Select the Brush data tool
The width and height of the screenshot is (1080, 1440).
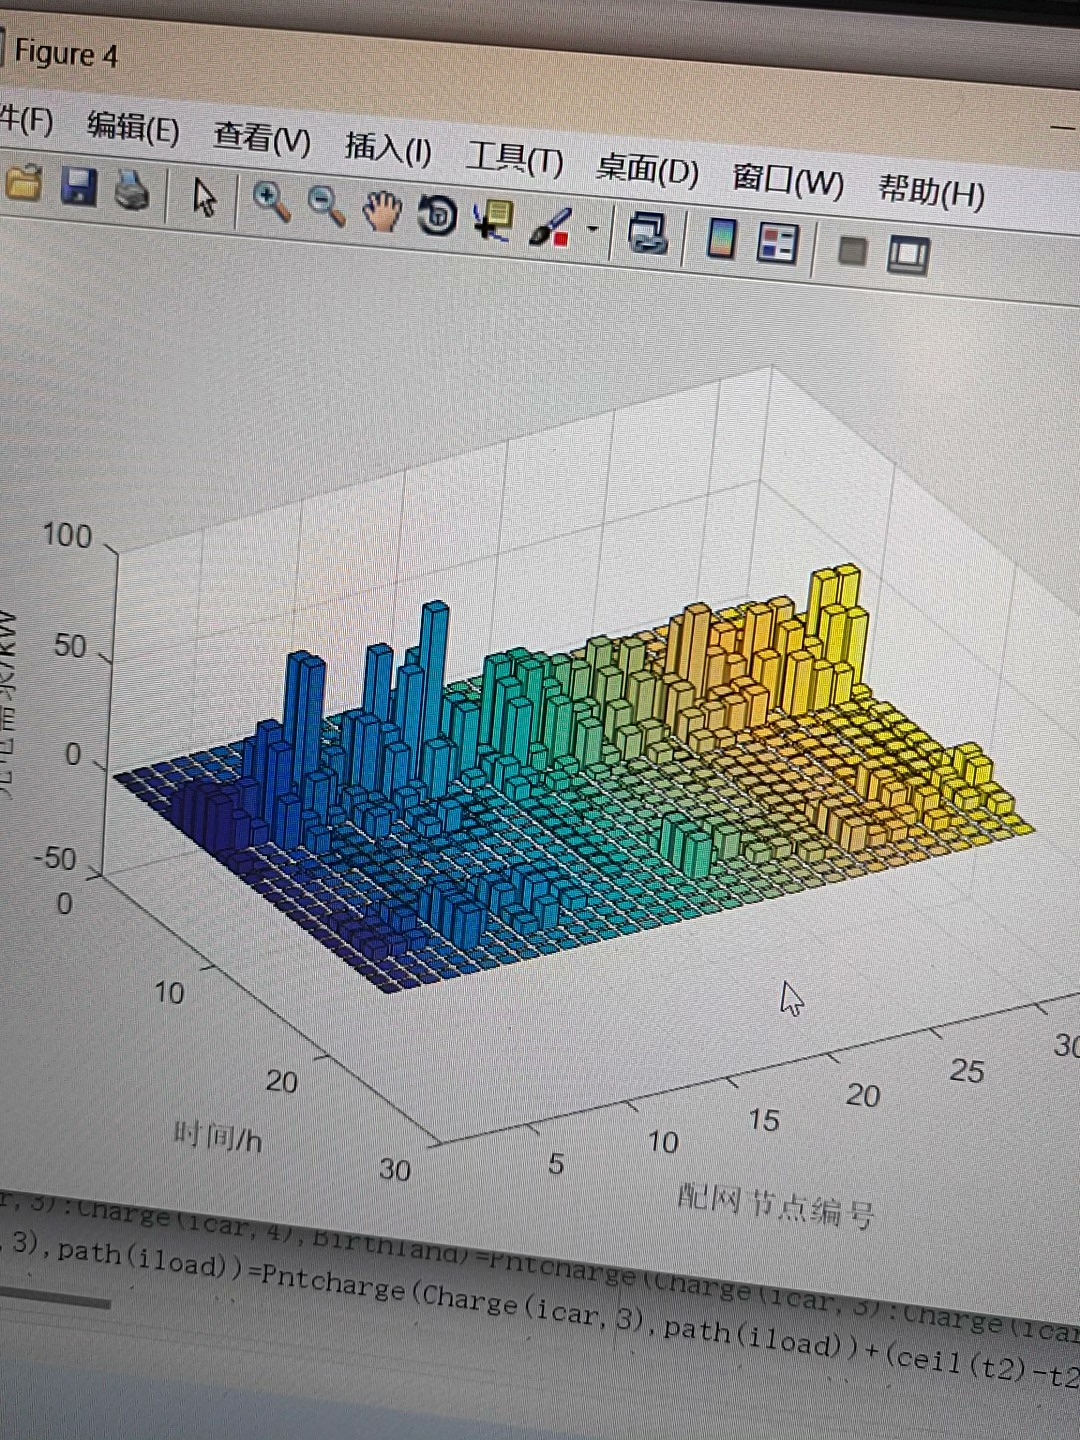click(x=549, y=226)
